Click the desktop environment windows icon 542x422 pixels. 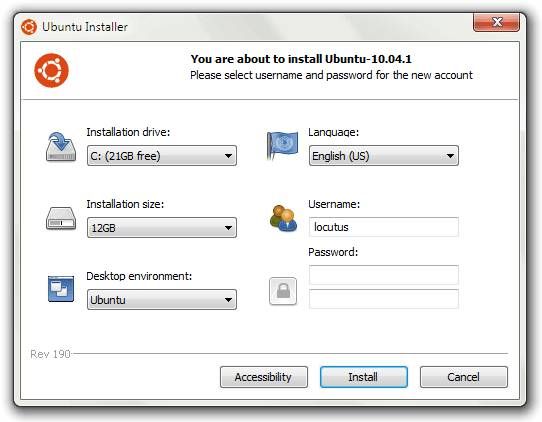tap(61, 289)
